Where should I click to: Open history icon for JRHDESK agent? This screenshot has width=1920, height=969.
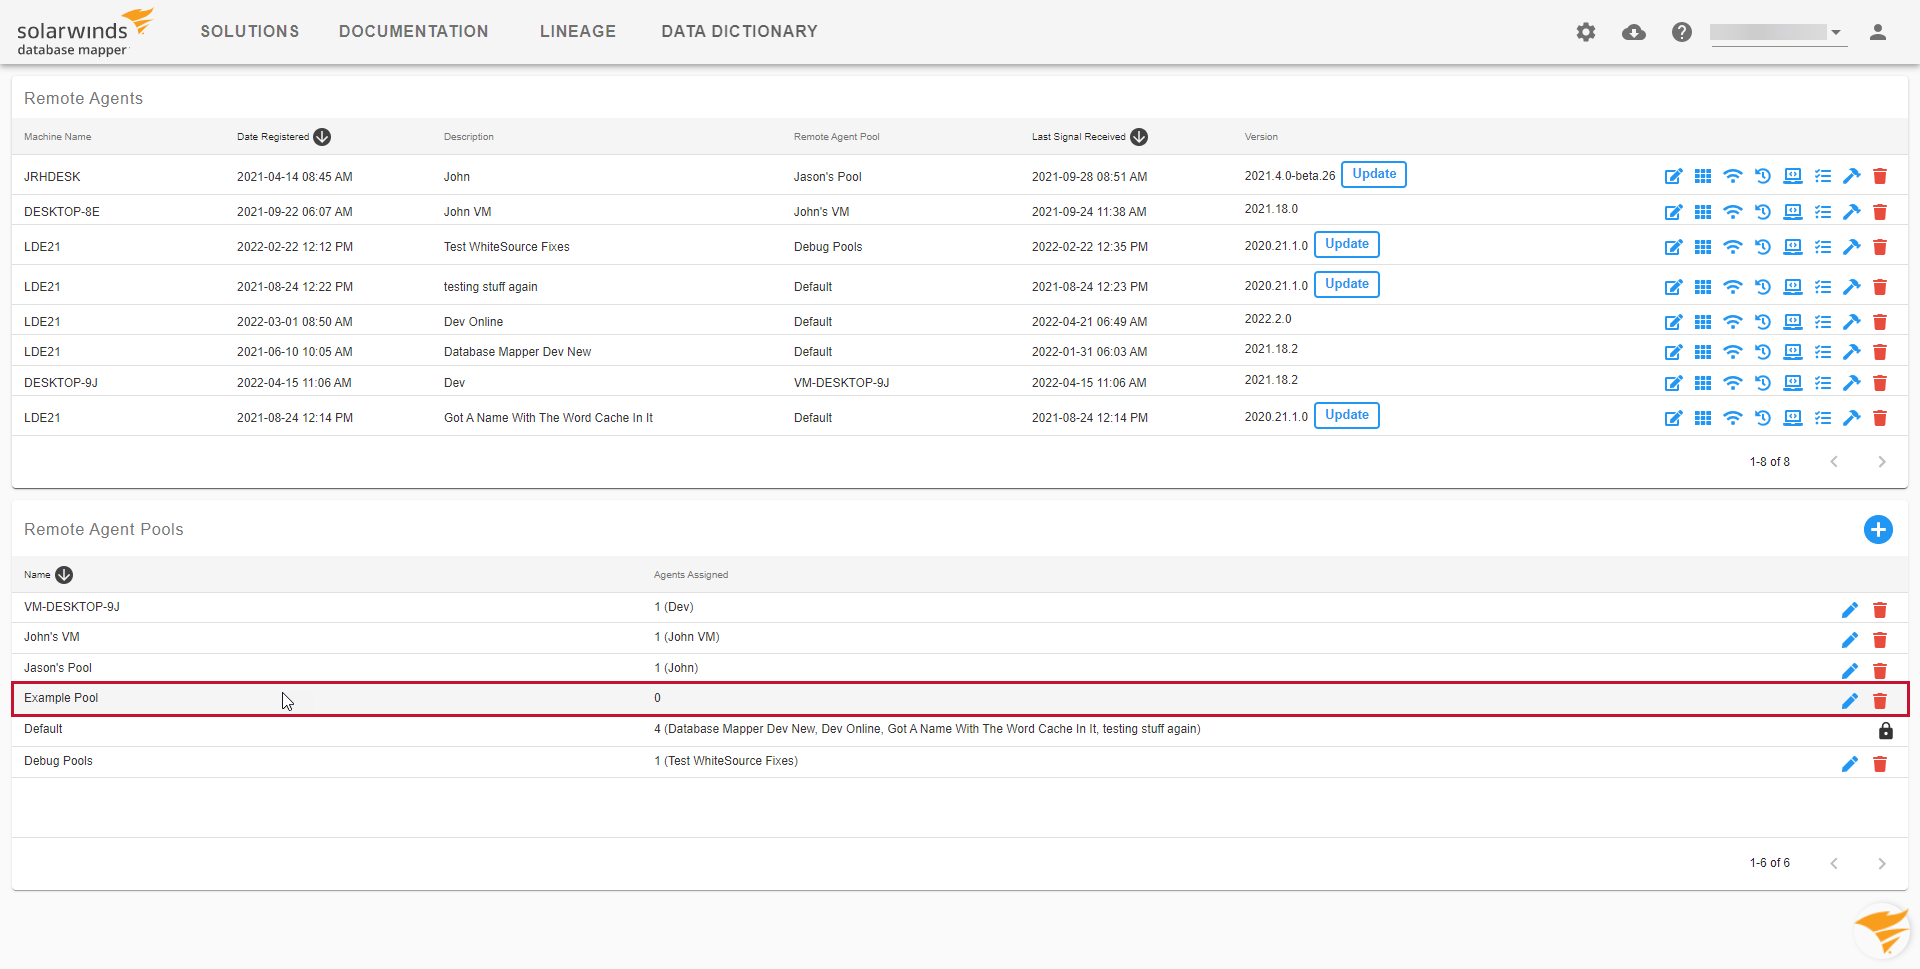tap(1763, 176)
